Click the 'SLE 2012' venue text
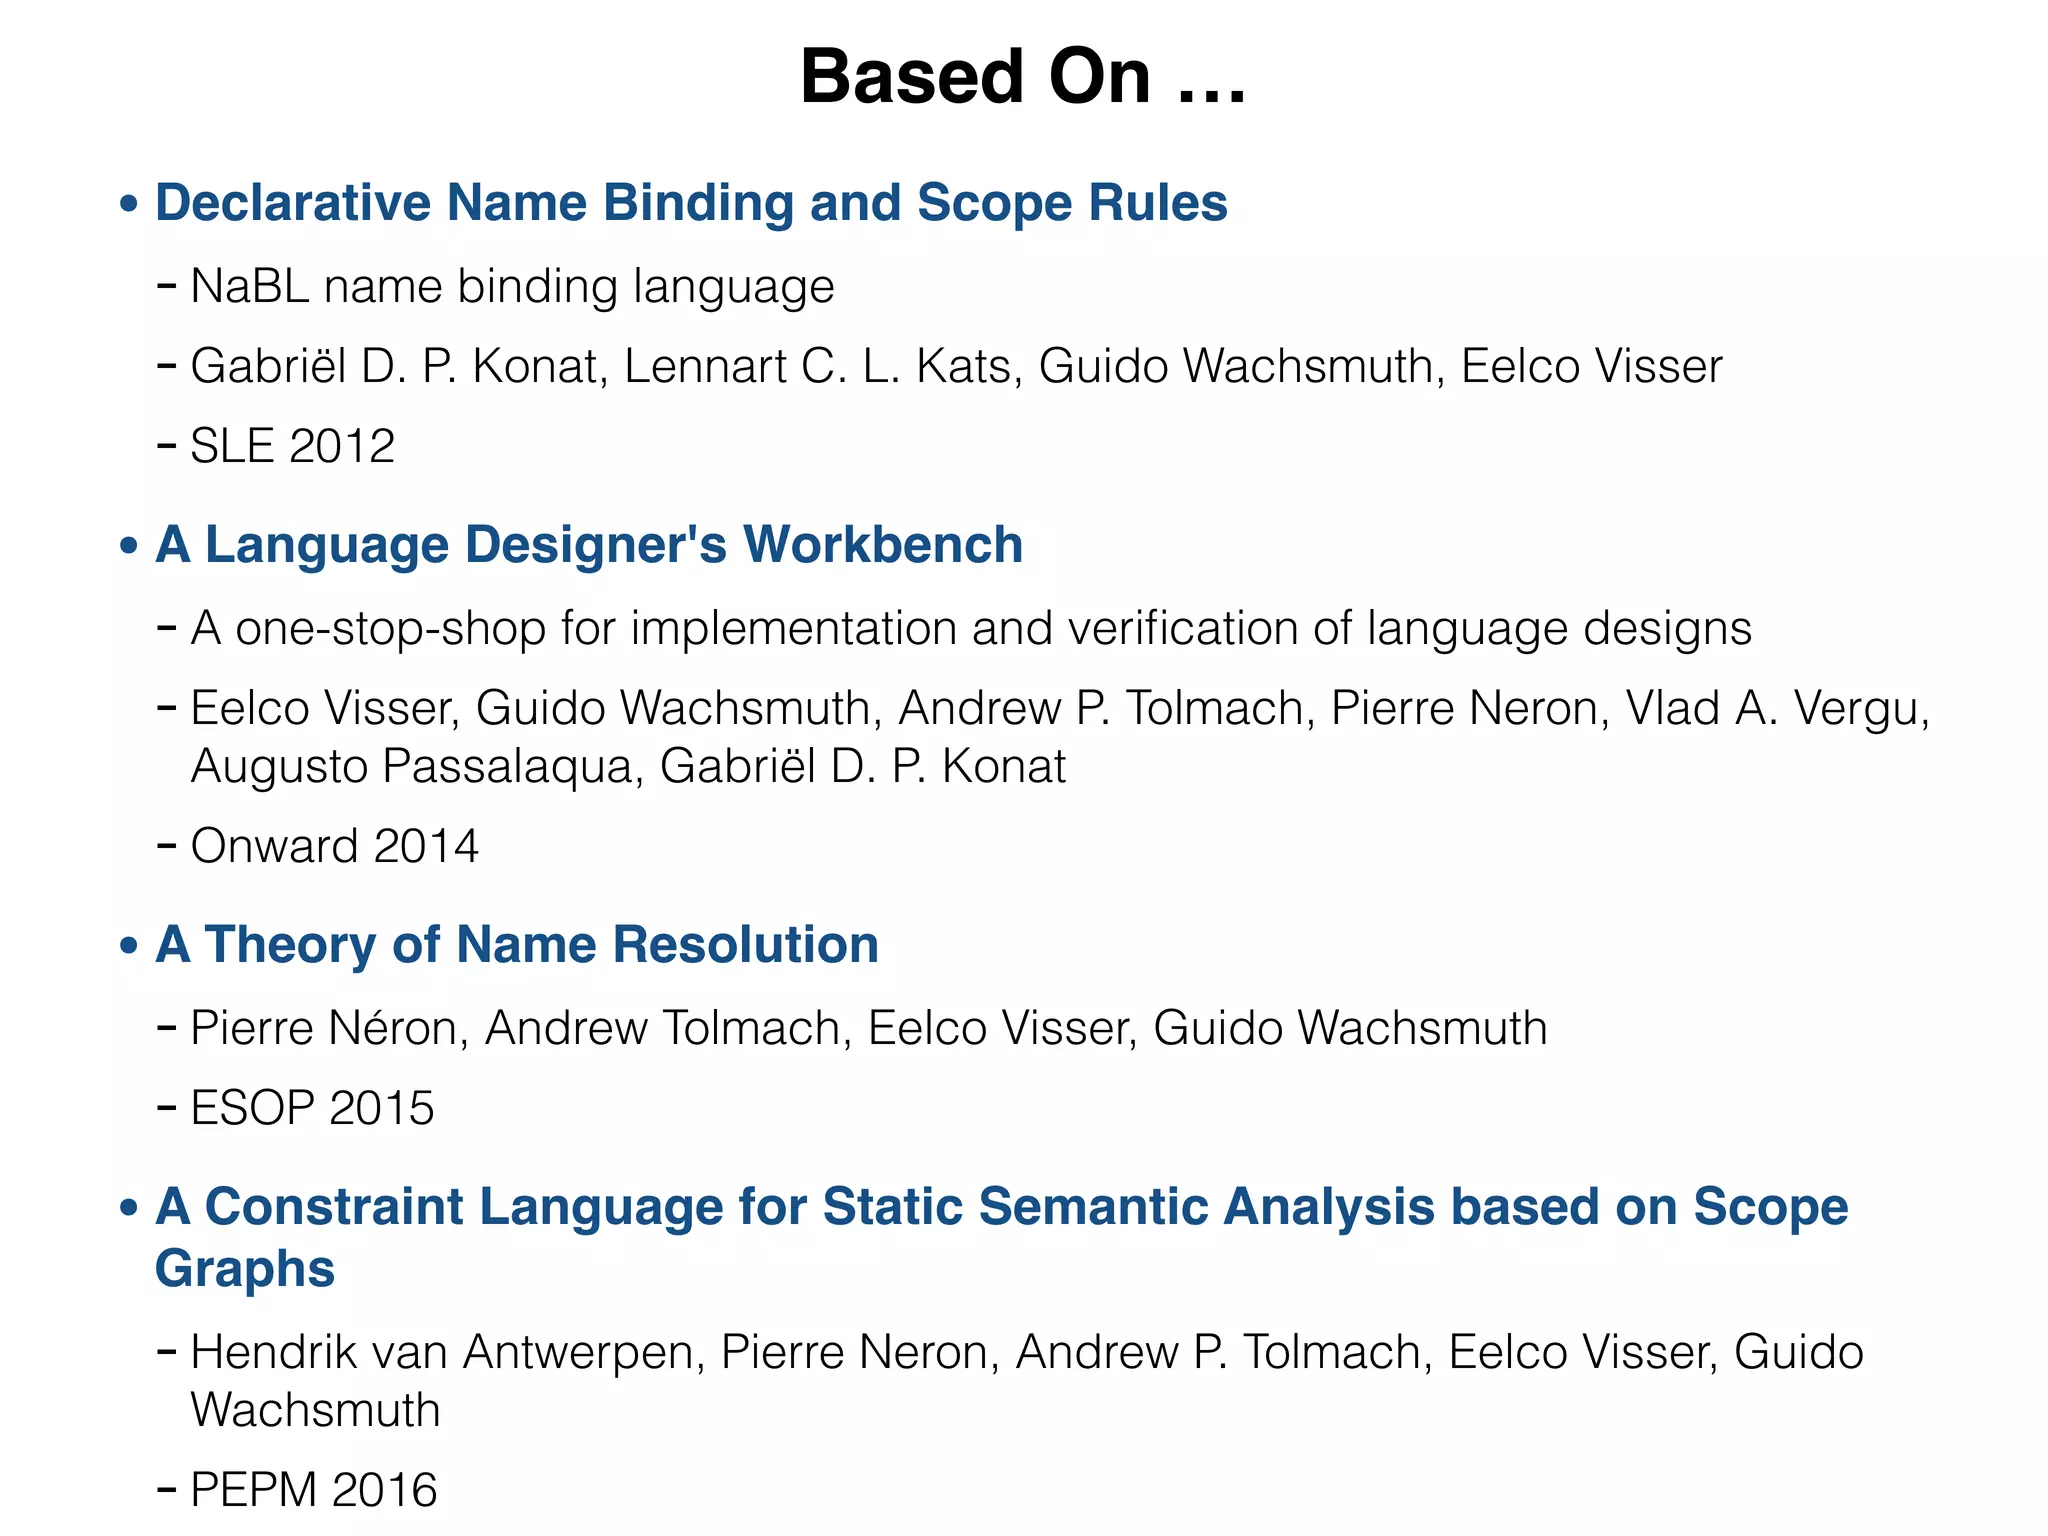The image size is (2048, 1536). [x=292, y=446]
